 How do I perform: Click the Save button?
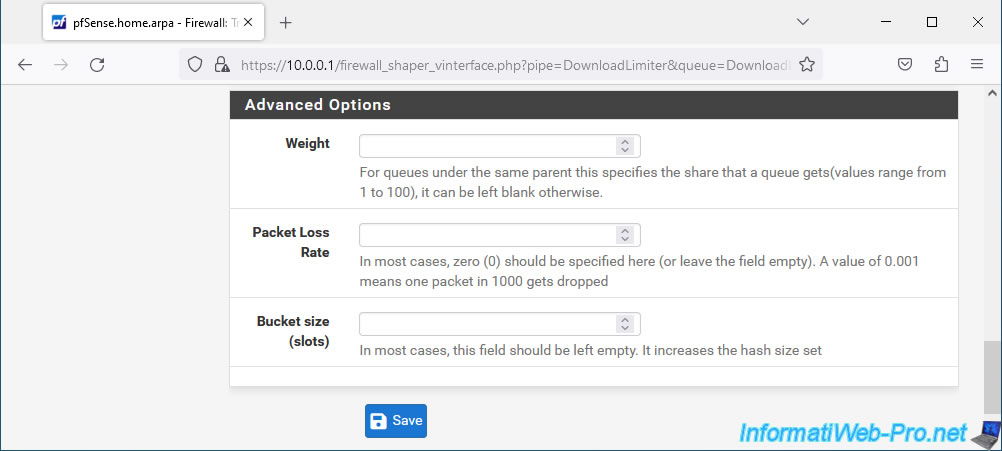point(396,421)
